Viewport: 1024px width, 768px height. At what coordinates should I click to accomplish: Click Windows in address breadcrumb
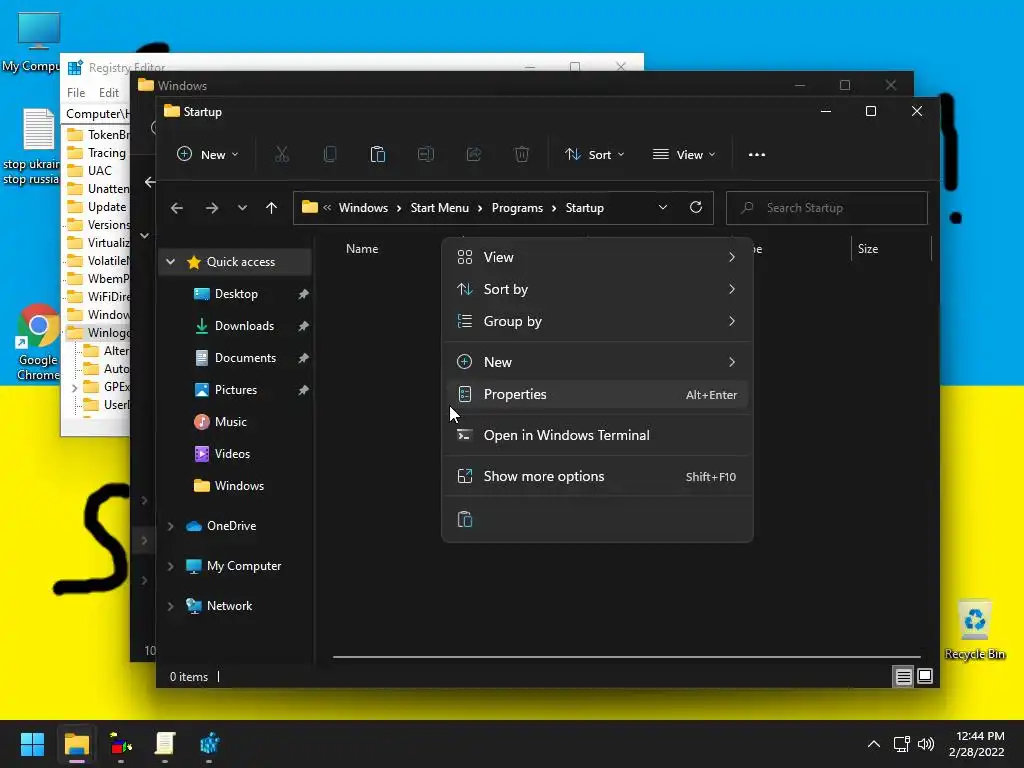pos(363,208)
